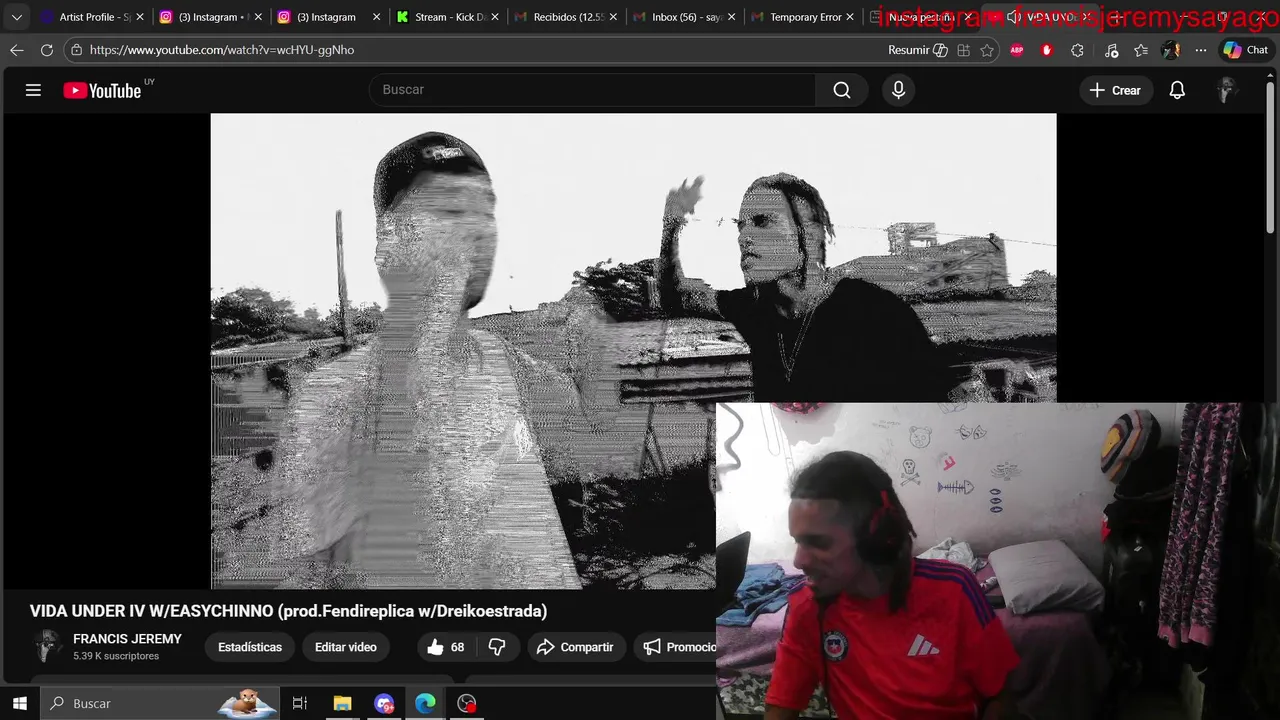This screenshot has width=1280, height=720.
Task: Start voice search with the microphone icon
Action: click(898, 90)
